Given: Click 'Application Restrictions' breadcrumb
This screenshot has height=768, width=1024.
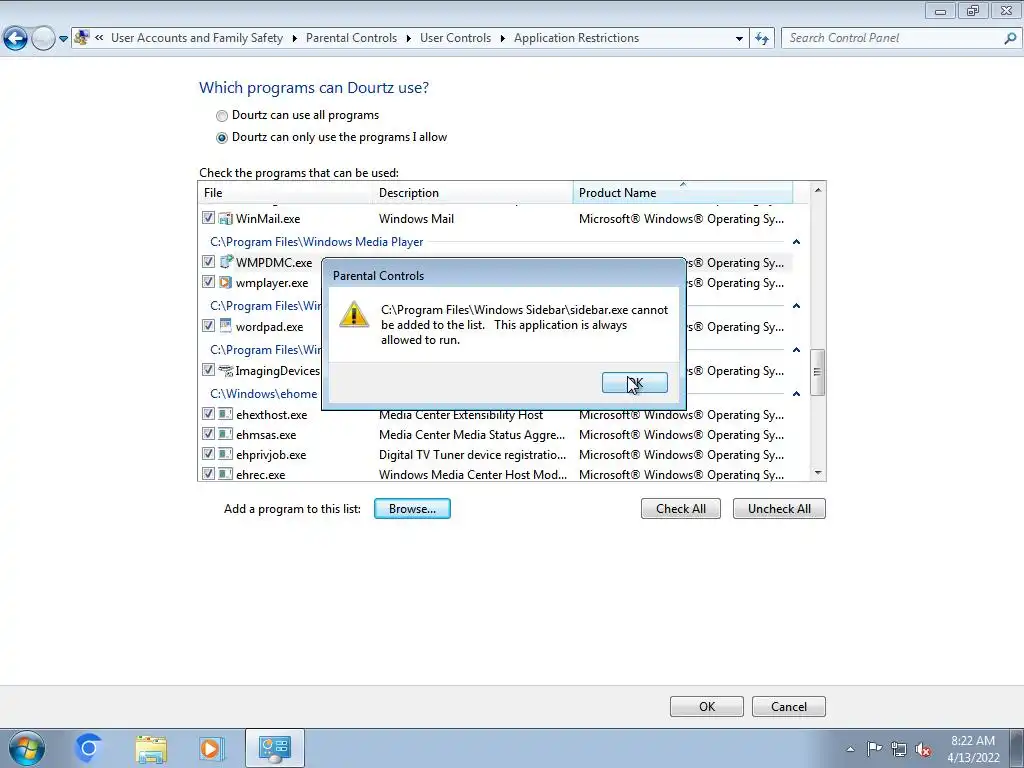Looking at the screenshot, I should point(576,38).
